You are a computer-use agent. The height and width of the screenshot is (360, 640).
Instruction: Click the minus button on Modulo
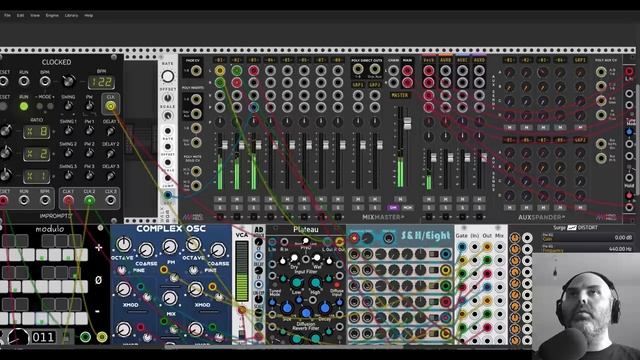pos(98,311)
